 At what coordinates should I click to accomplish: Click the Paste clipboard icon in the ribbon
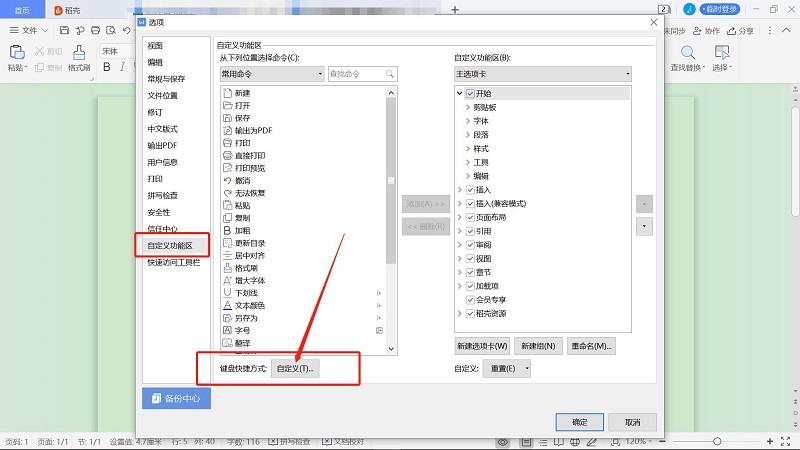17,52
